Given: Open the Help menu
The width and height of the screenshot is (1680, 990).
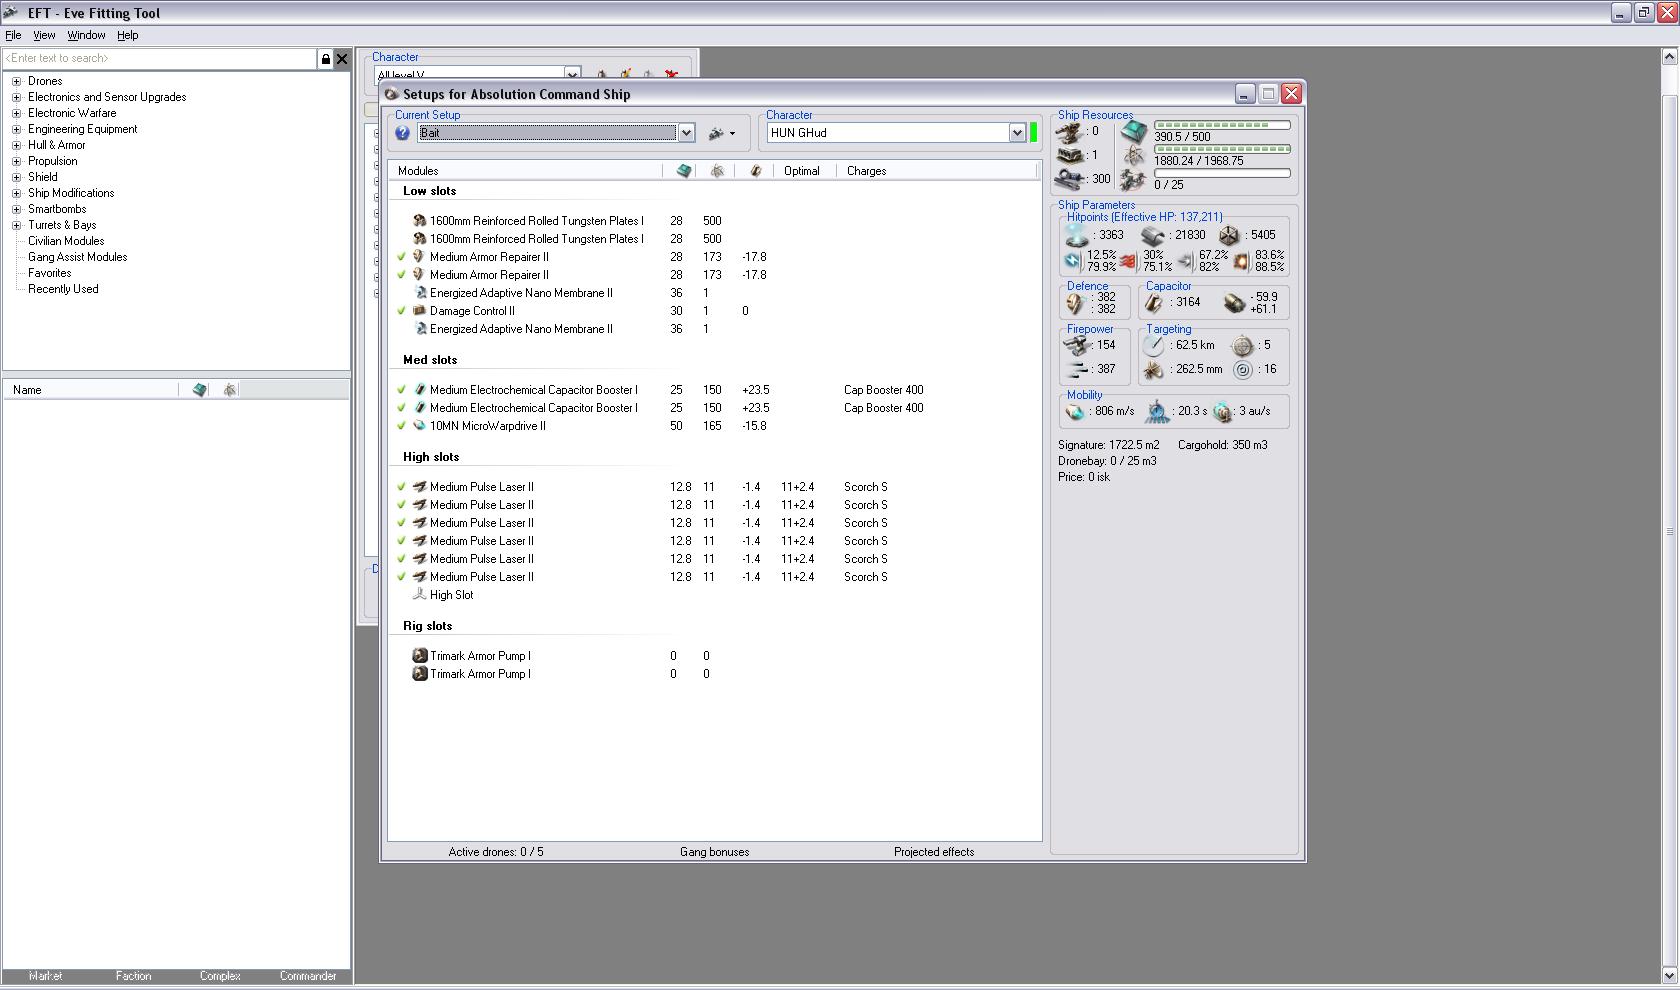Looking at the screenshot, I should (128, 35).
